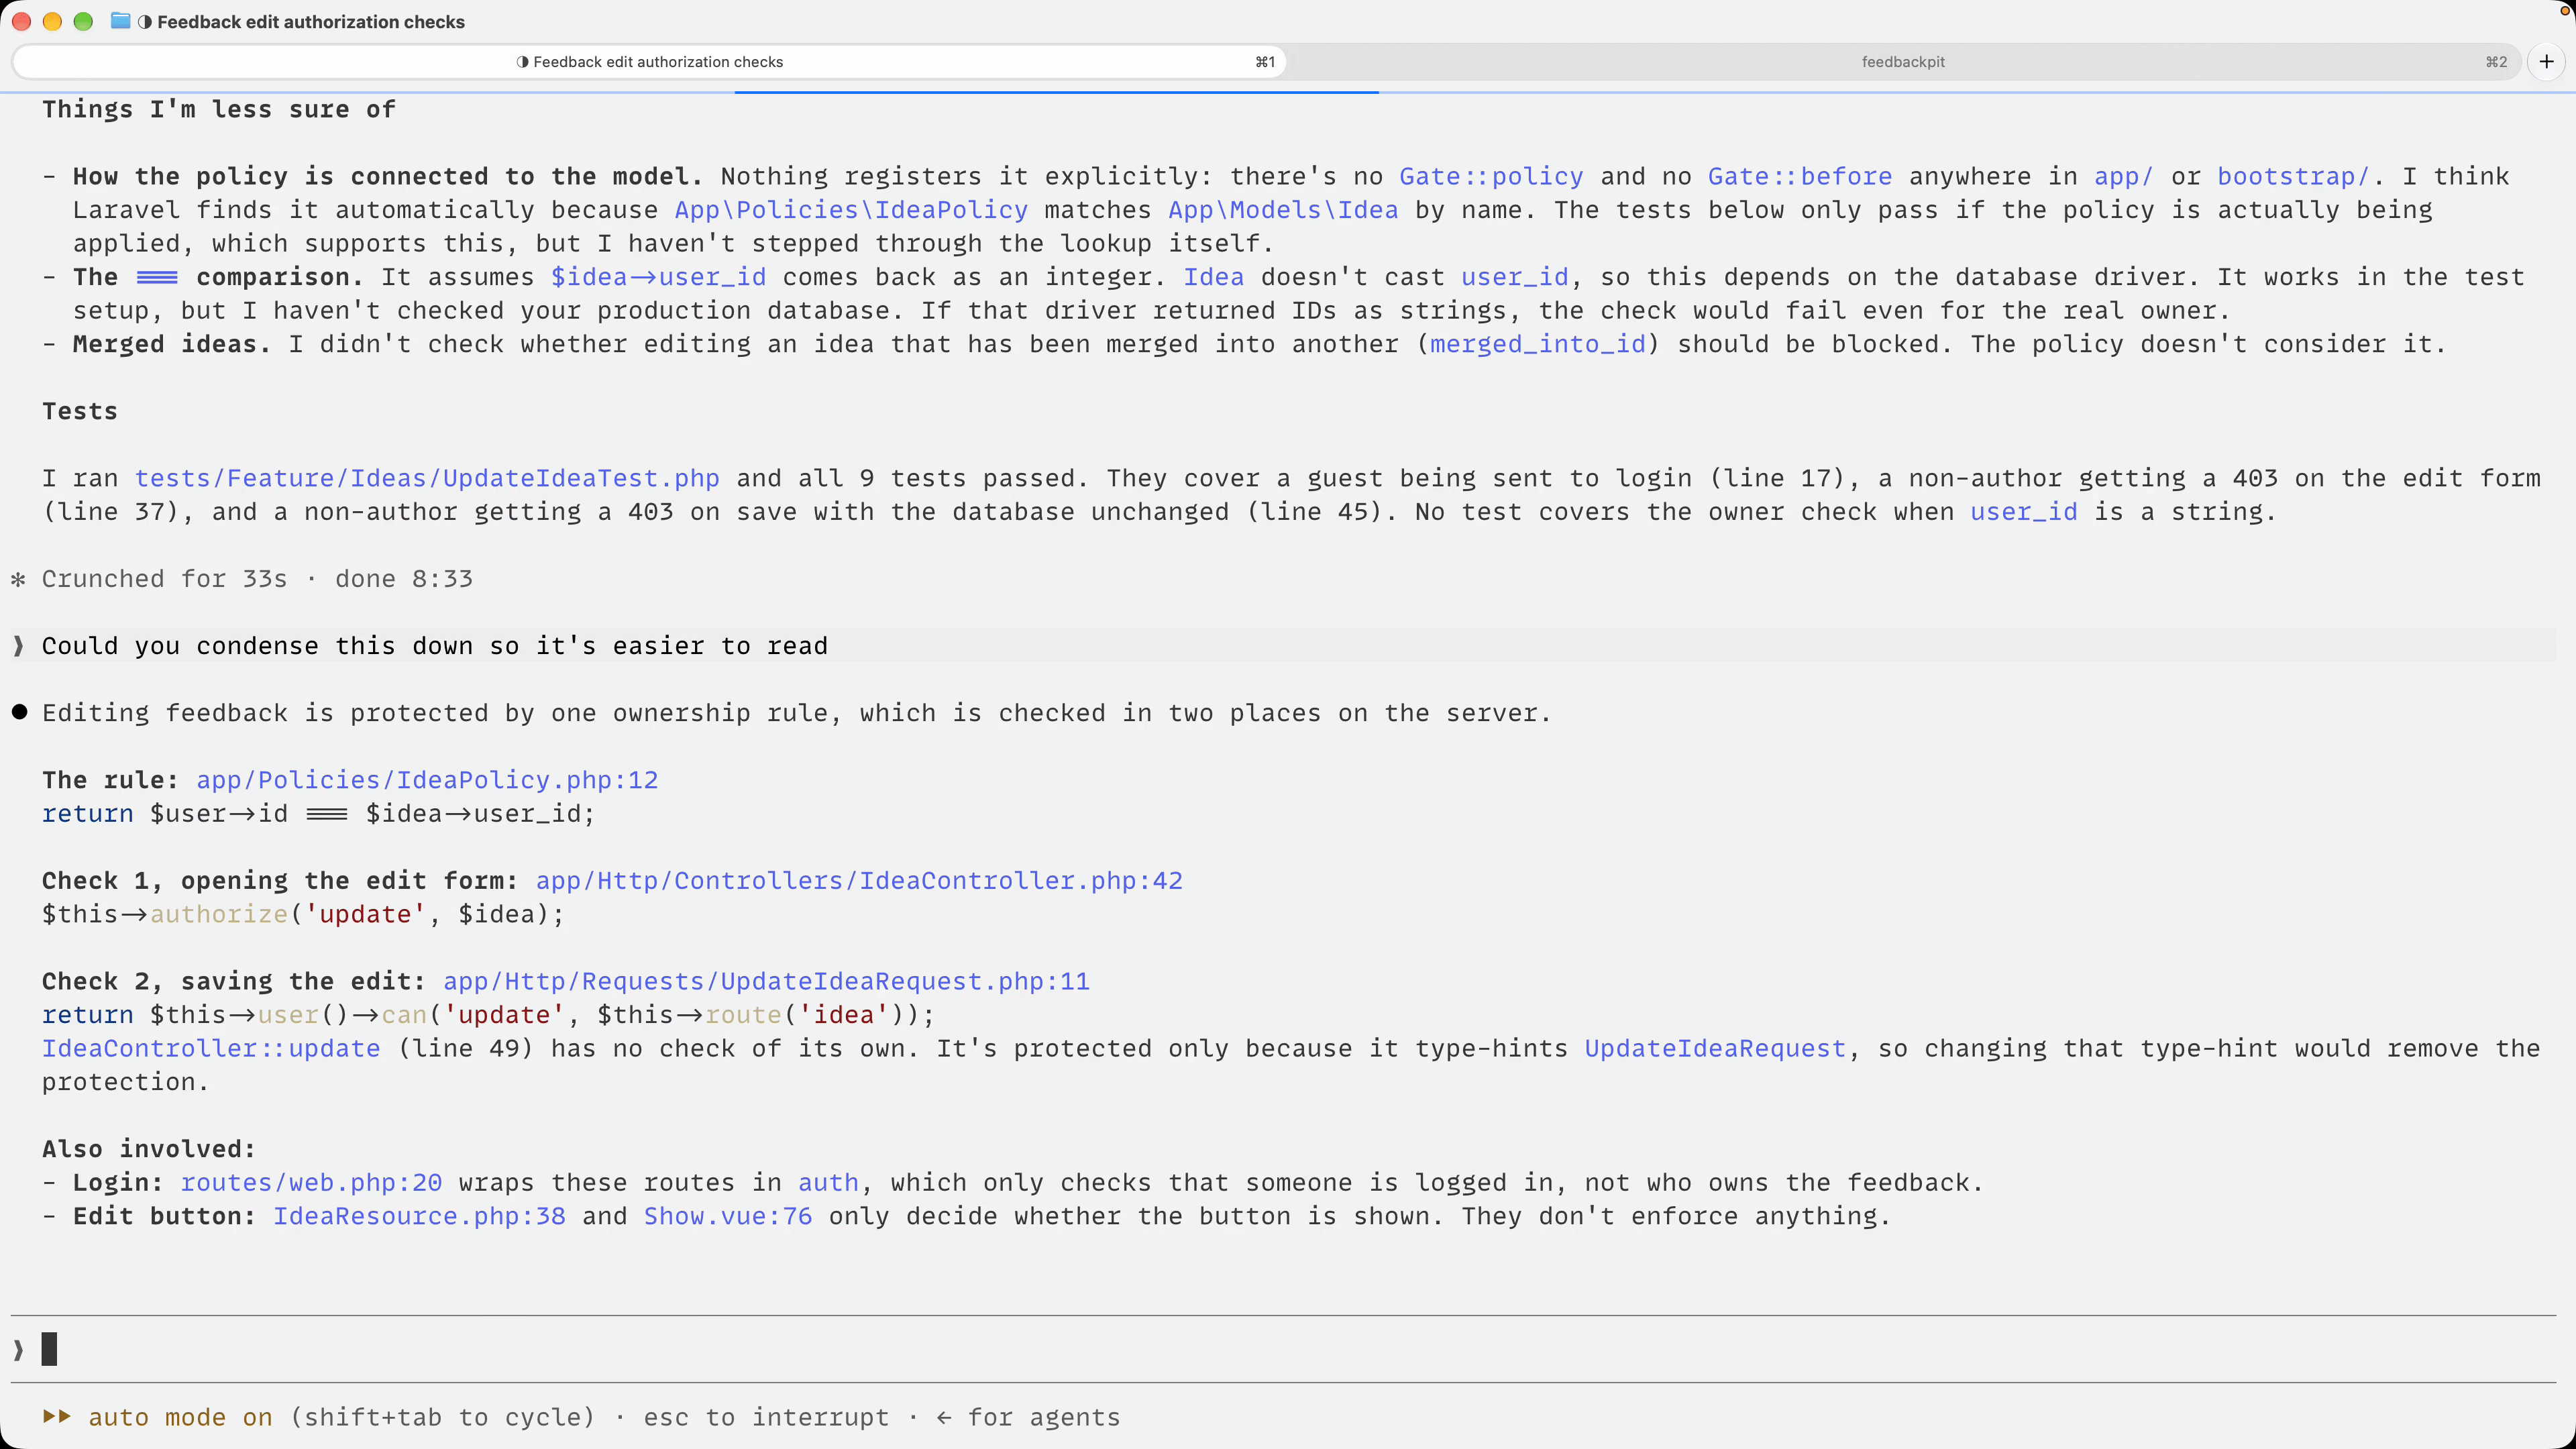Open app/Http/Controllers/IdeaController.php:42 link

pos(859,881)
